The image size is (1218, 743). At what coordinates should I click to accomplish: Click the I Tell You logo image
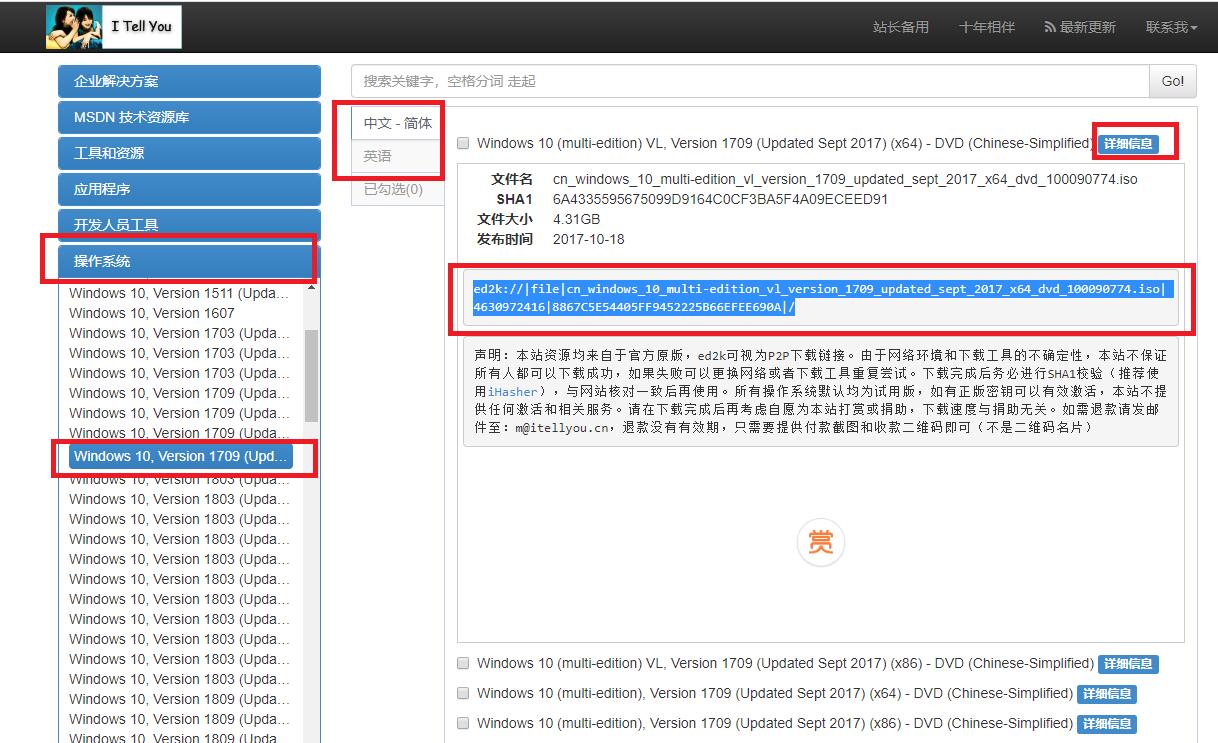coord(114,26)
